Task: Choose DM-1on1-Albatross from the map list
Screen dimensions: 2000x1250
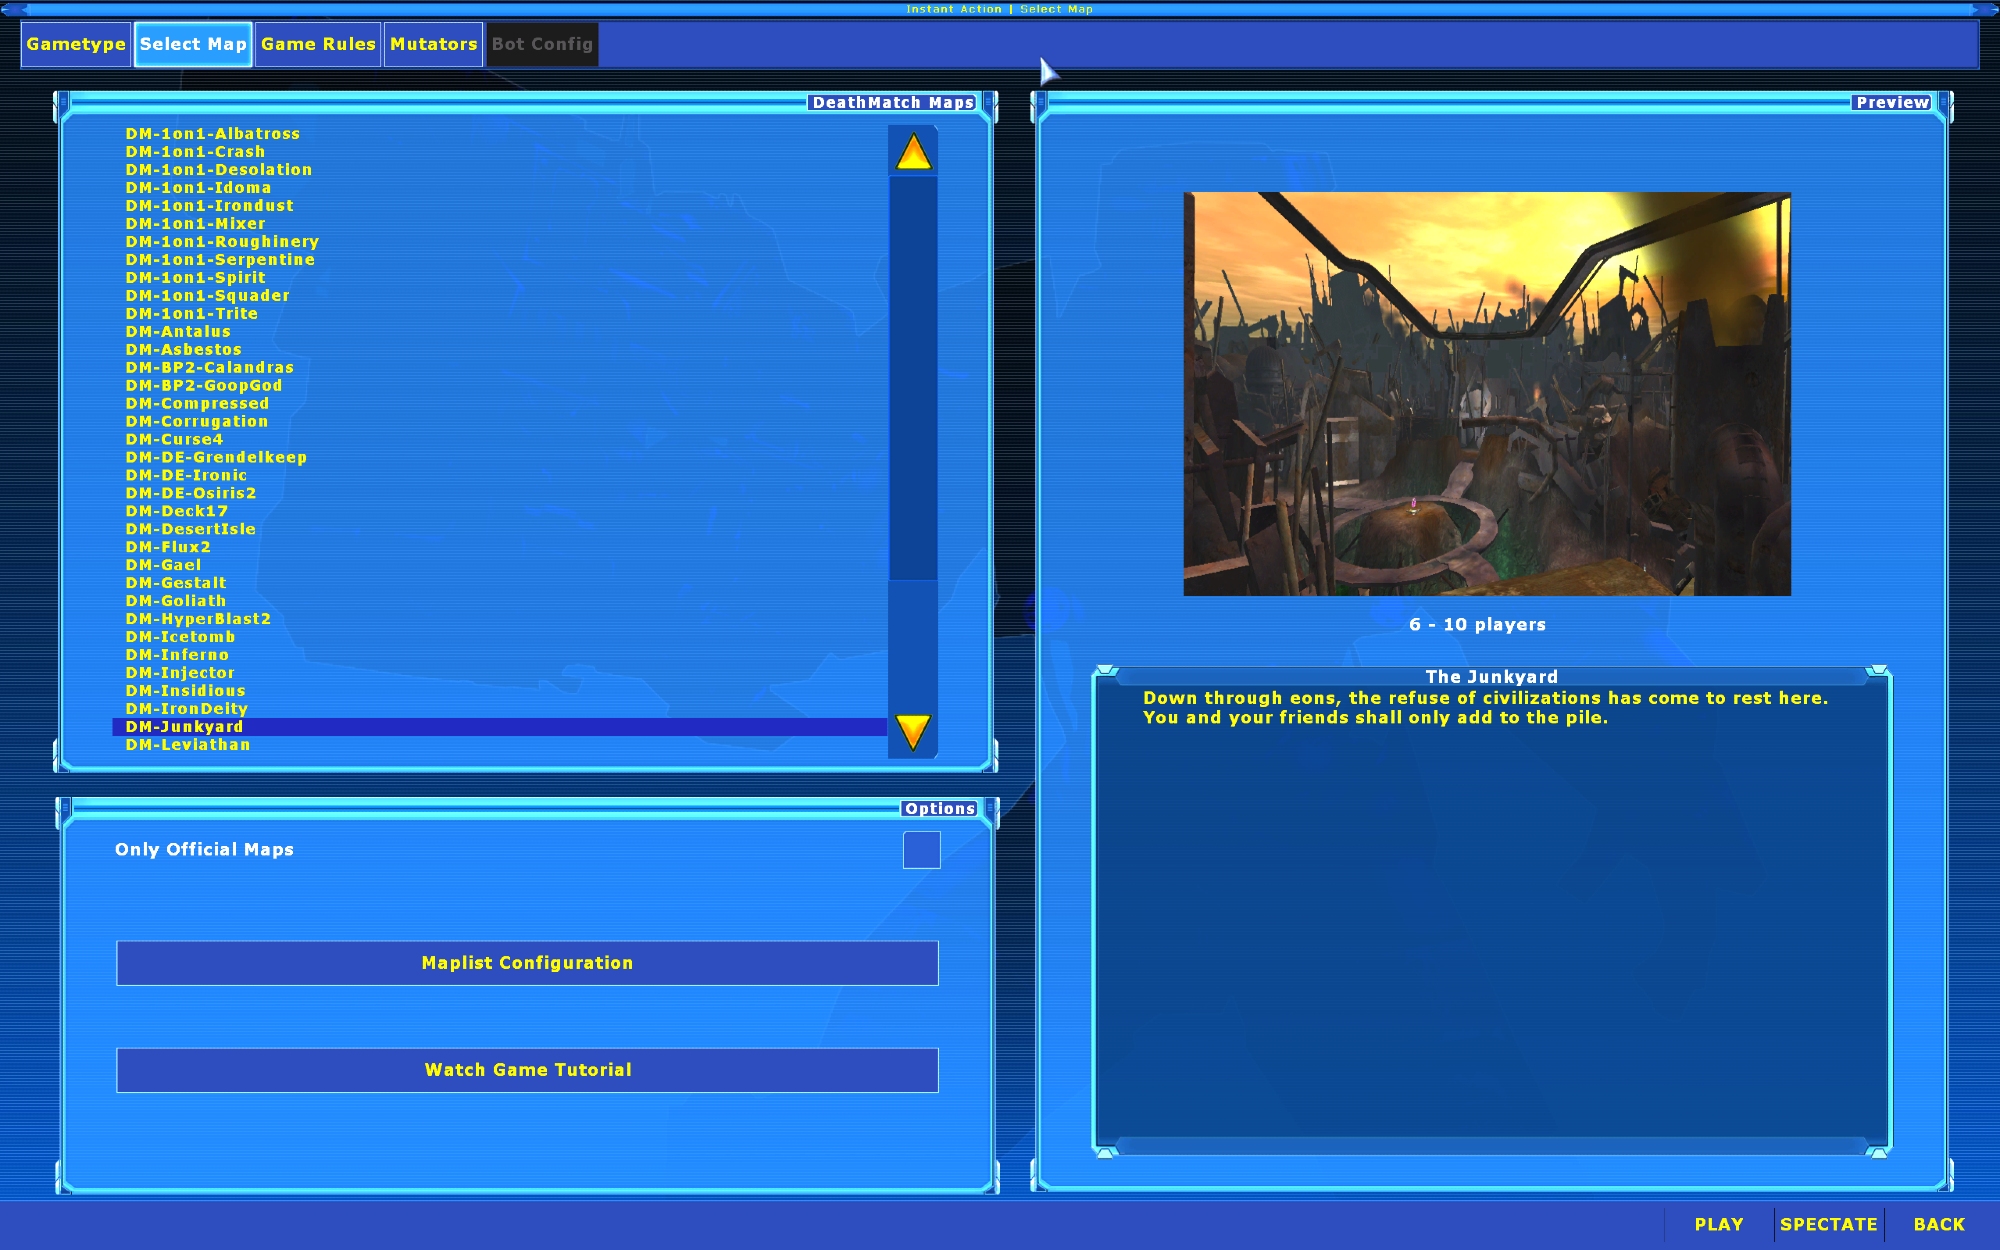Action: (212, 134)
